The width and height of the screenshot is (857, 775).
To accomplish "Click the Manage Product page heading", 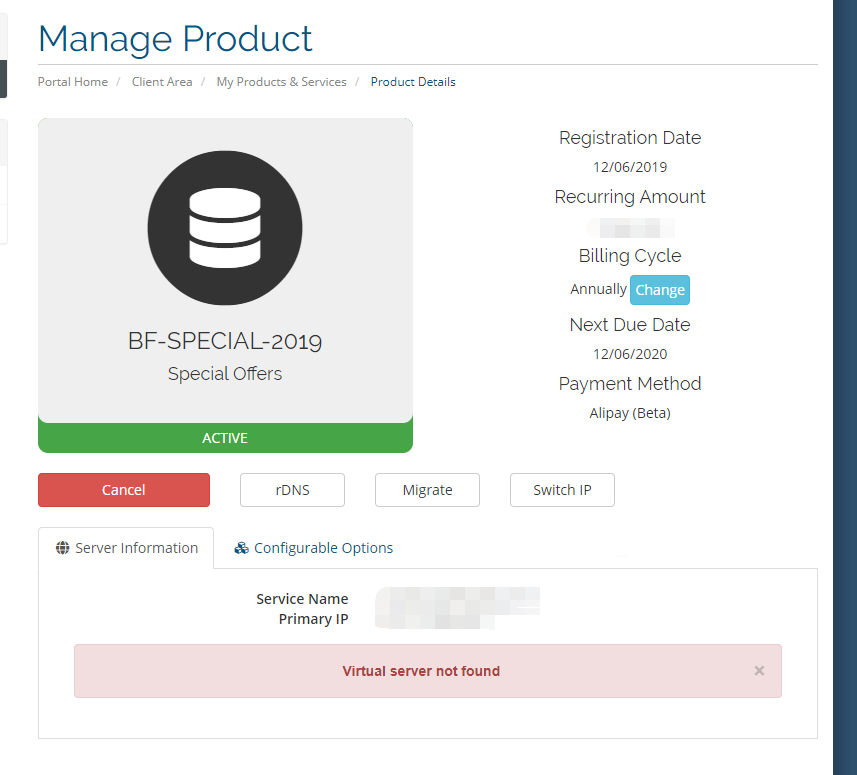I will click(175, 39).
